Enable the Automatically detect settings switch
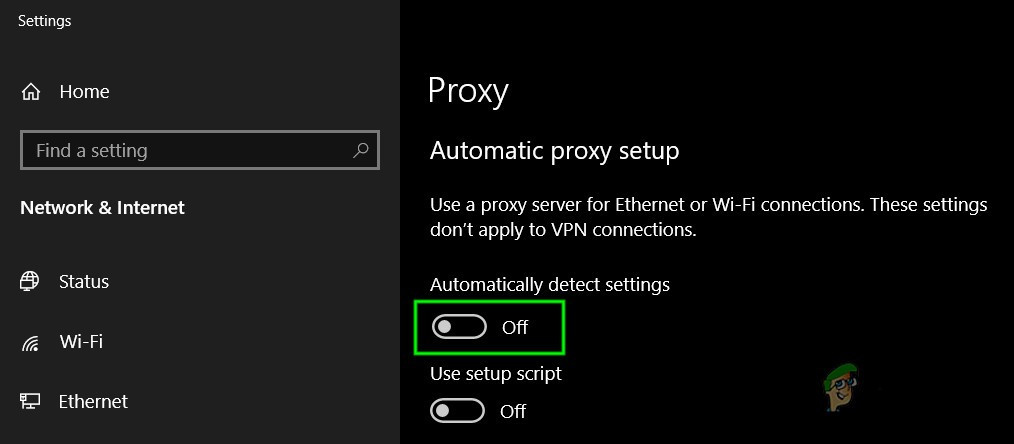1014x444 pixels. [x=459, y=327]
